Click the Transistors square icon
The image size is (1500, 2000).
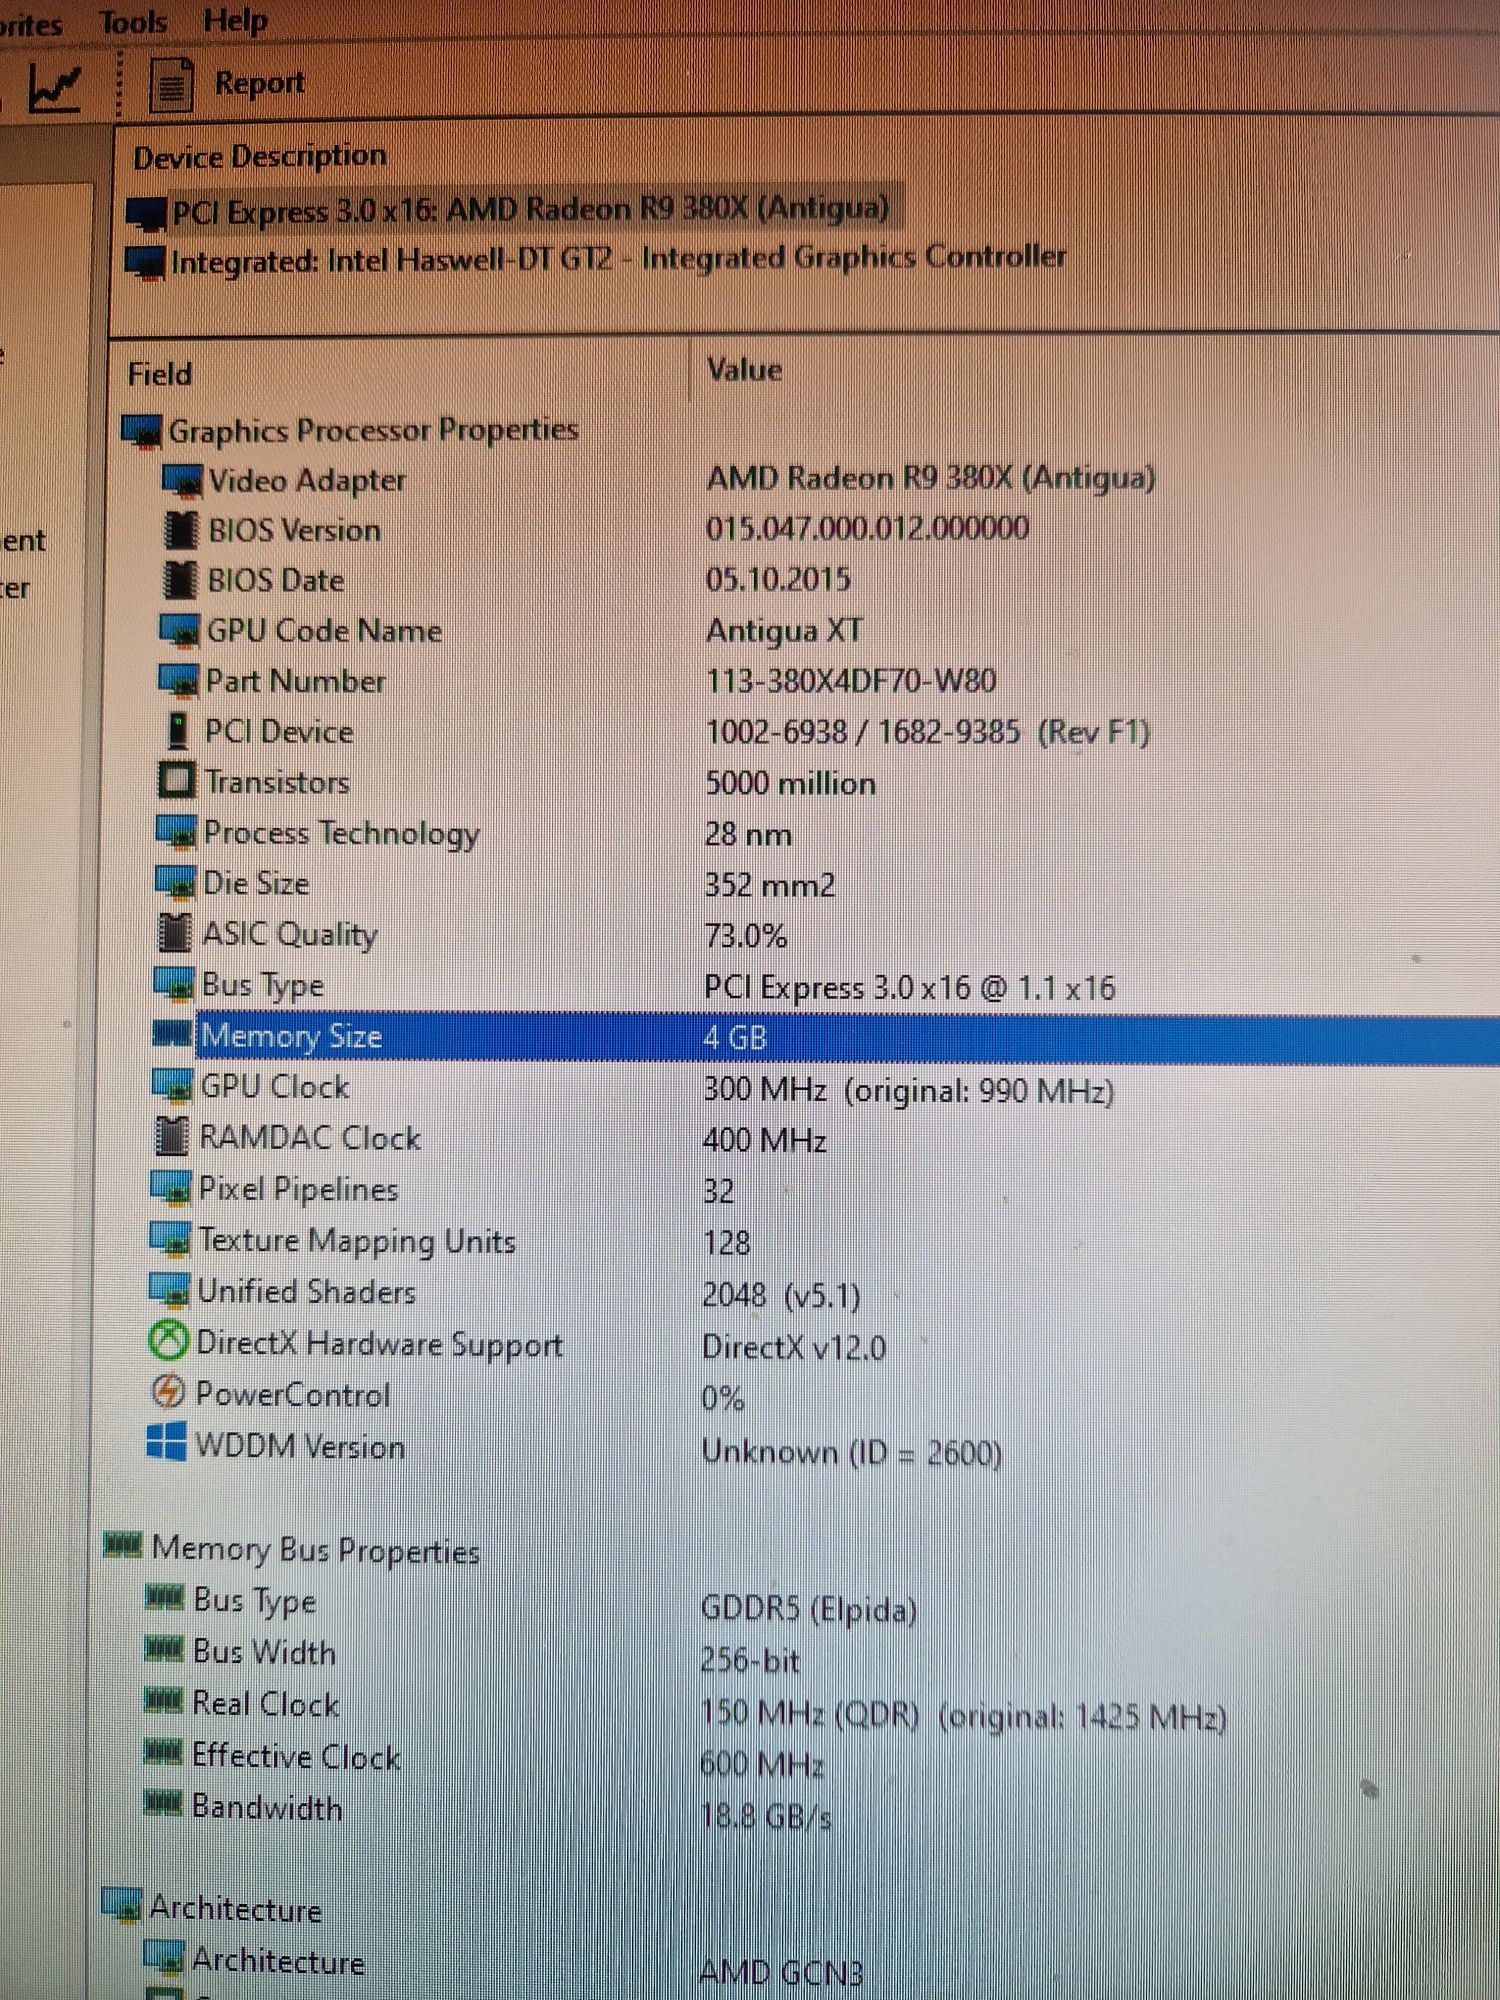click(177, 781)
